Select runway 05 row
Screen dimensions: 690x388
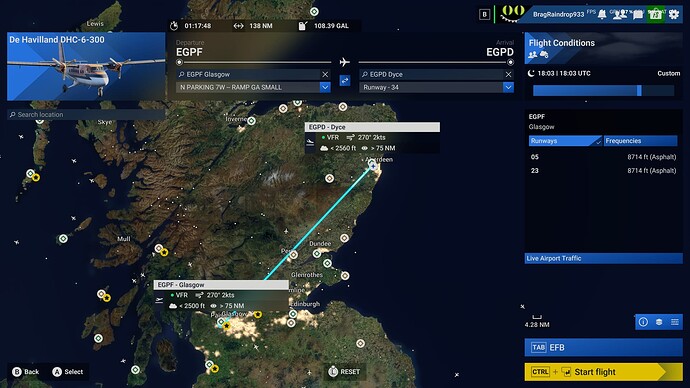[603, 157]
